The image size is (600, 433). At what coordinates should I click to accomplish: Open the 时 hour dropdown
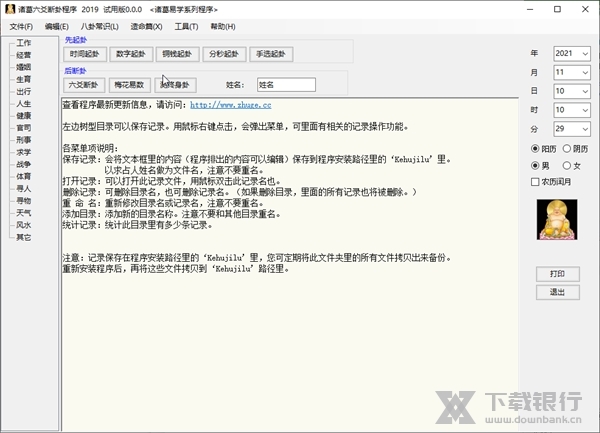[x=572, y=110]
